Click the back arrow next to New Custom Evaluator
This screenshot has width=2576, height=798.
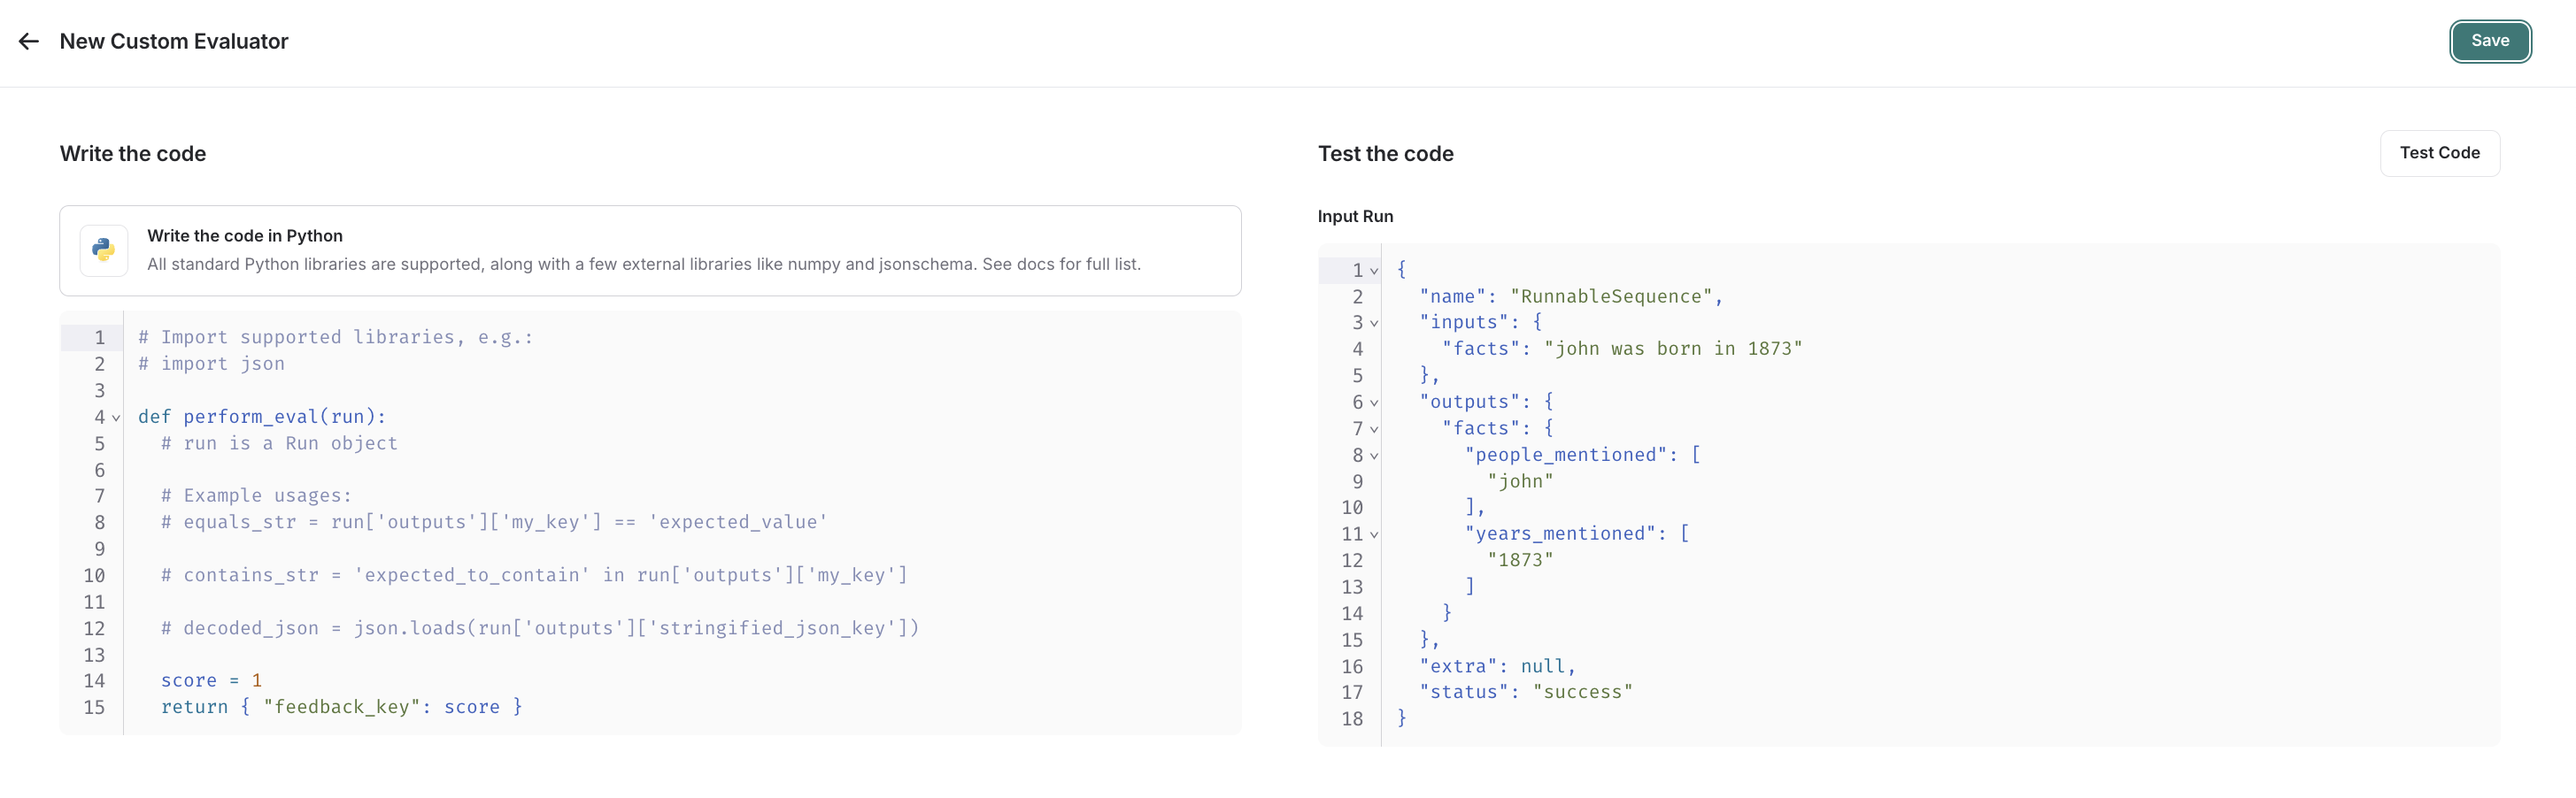click(x=28, y=41)
